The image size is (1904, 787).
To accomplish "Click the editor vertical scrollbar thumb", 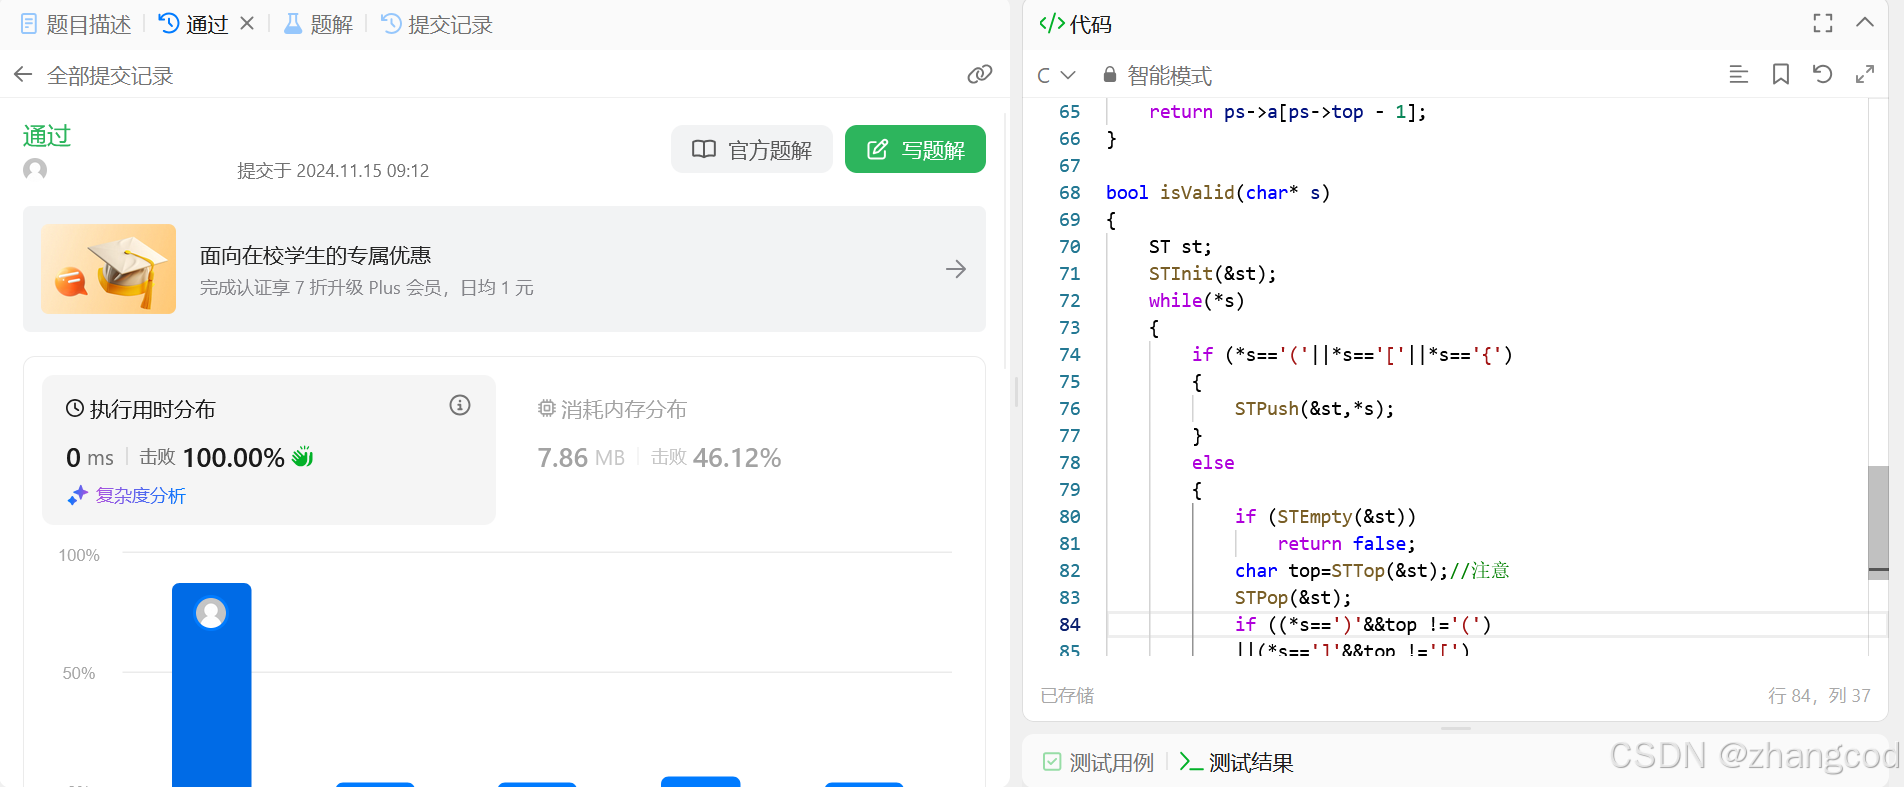I will point(1878,522).
